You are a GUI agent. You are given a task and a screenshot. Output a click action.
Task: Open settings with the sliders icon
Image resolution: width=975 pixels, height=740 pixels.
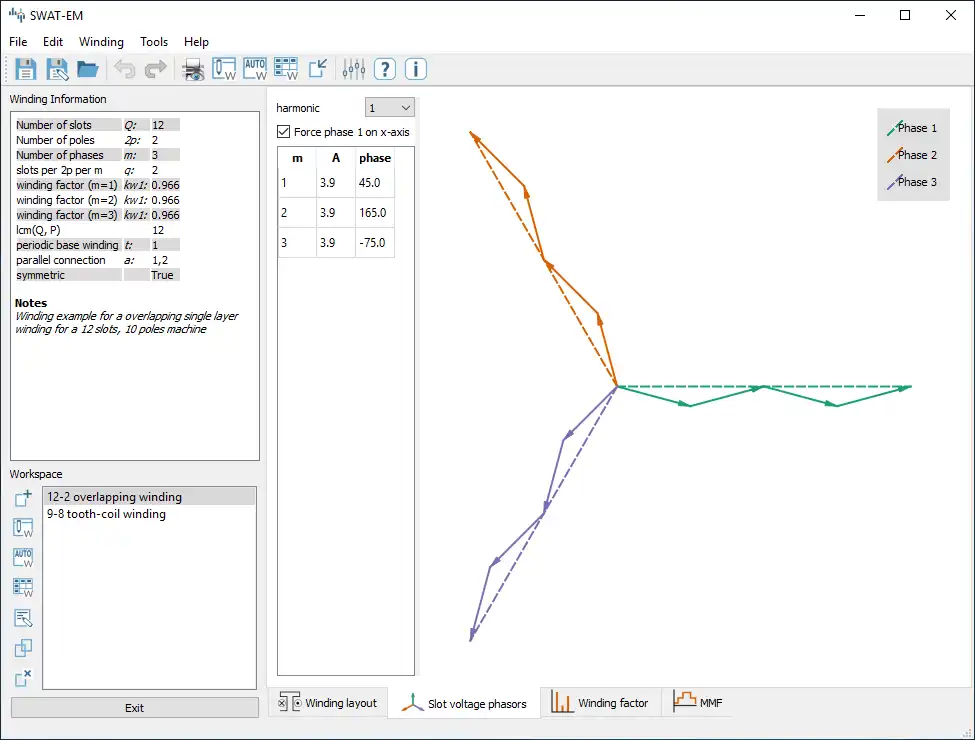pyautogui.click(x=354, y=69)
